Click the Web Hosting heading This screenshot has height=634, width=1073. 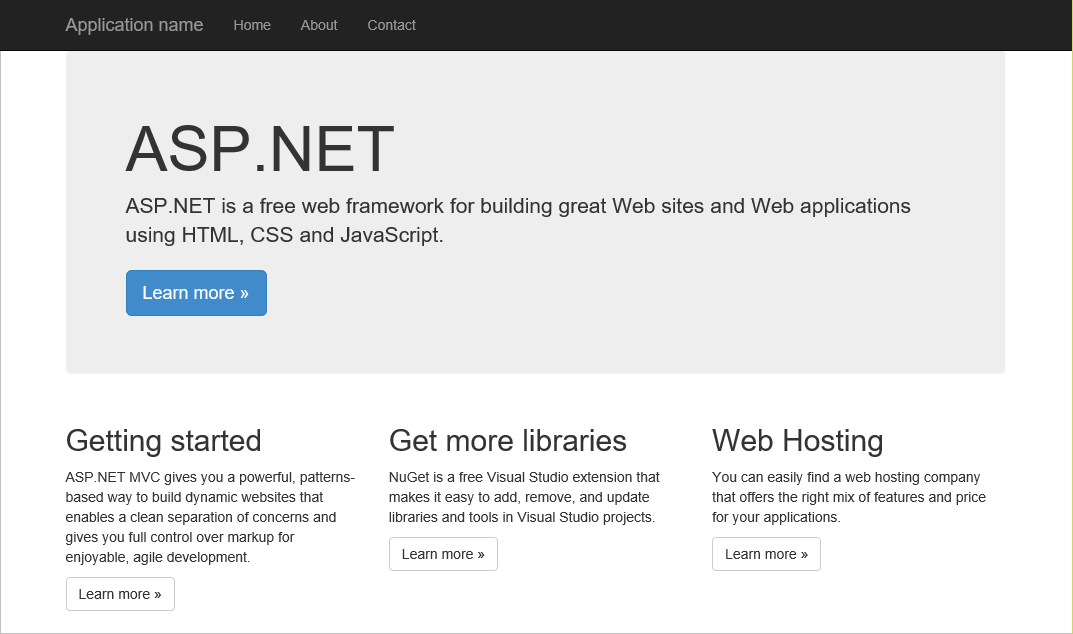click(797, 440)
